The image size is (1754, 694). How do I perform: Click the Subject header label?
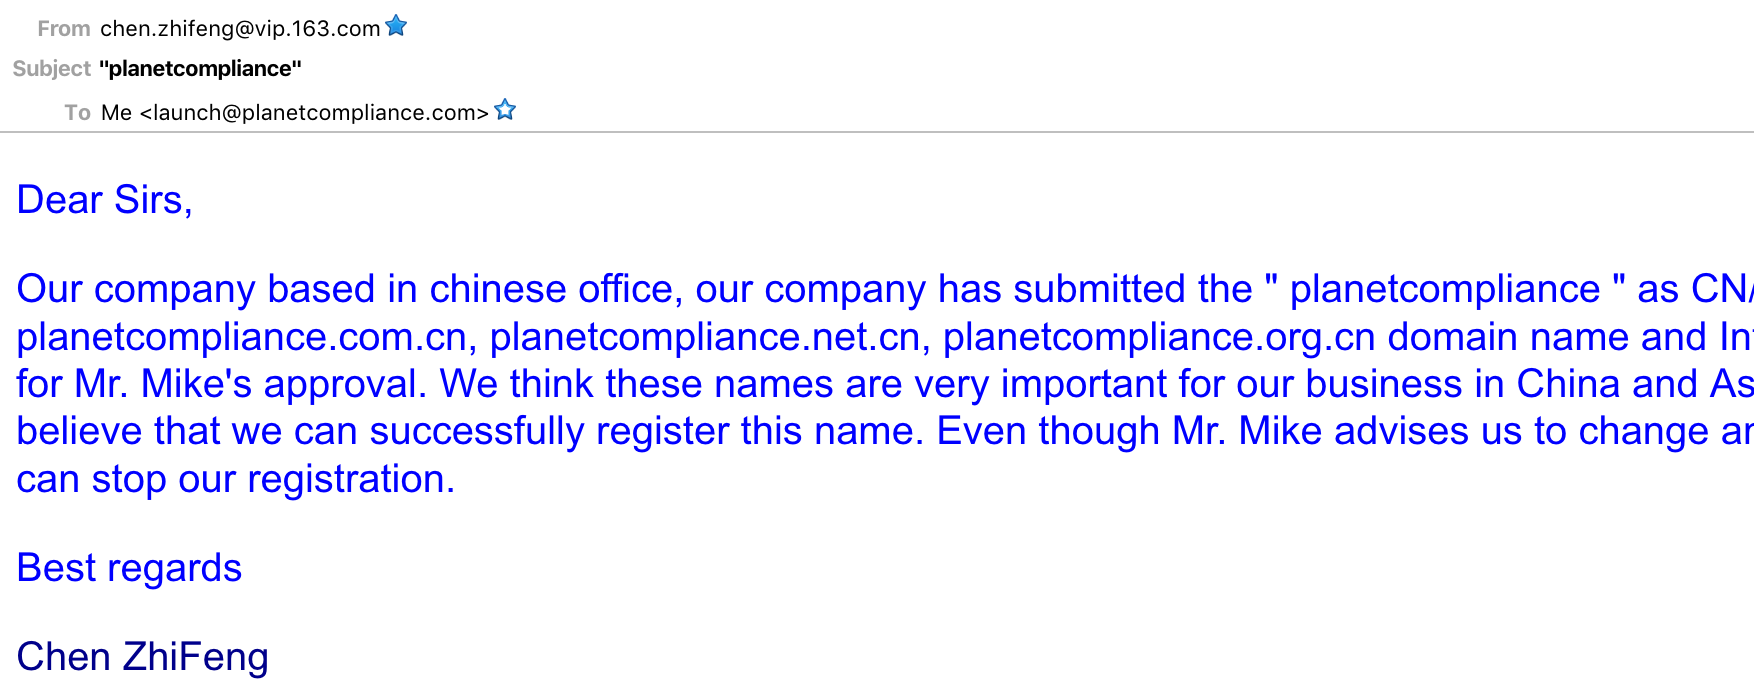point(52,69)
